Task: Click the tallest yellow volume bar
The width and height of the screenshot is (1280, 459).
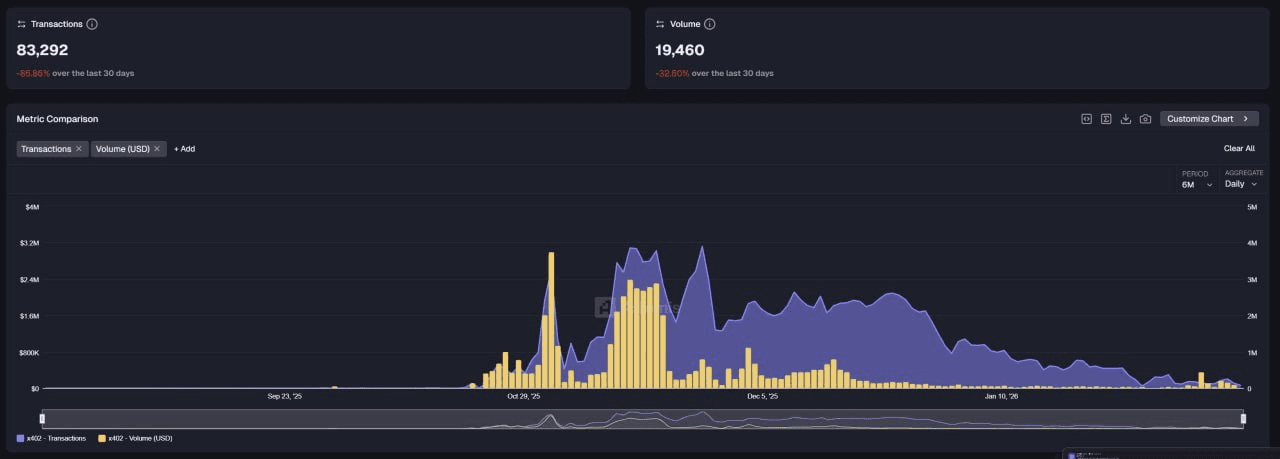Action: (551, 320)
